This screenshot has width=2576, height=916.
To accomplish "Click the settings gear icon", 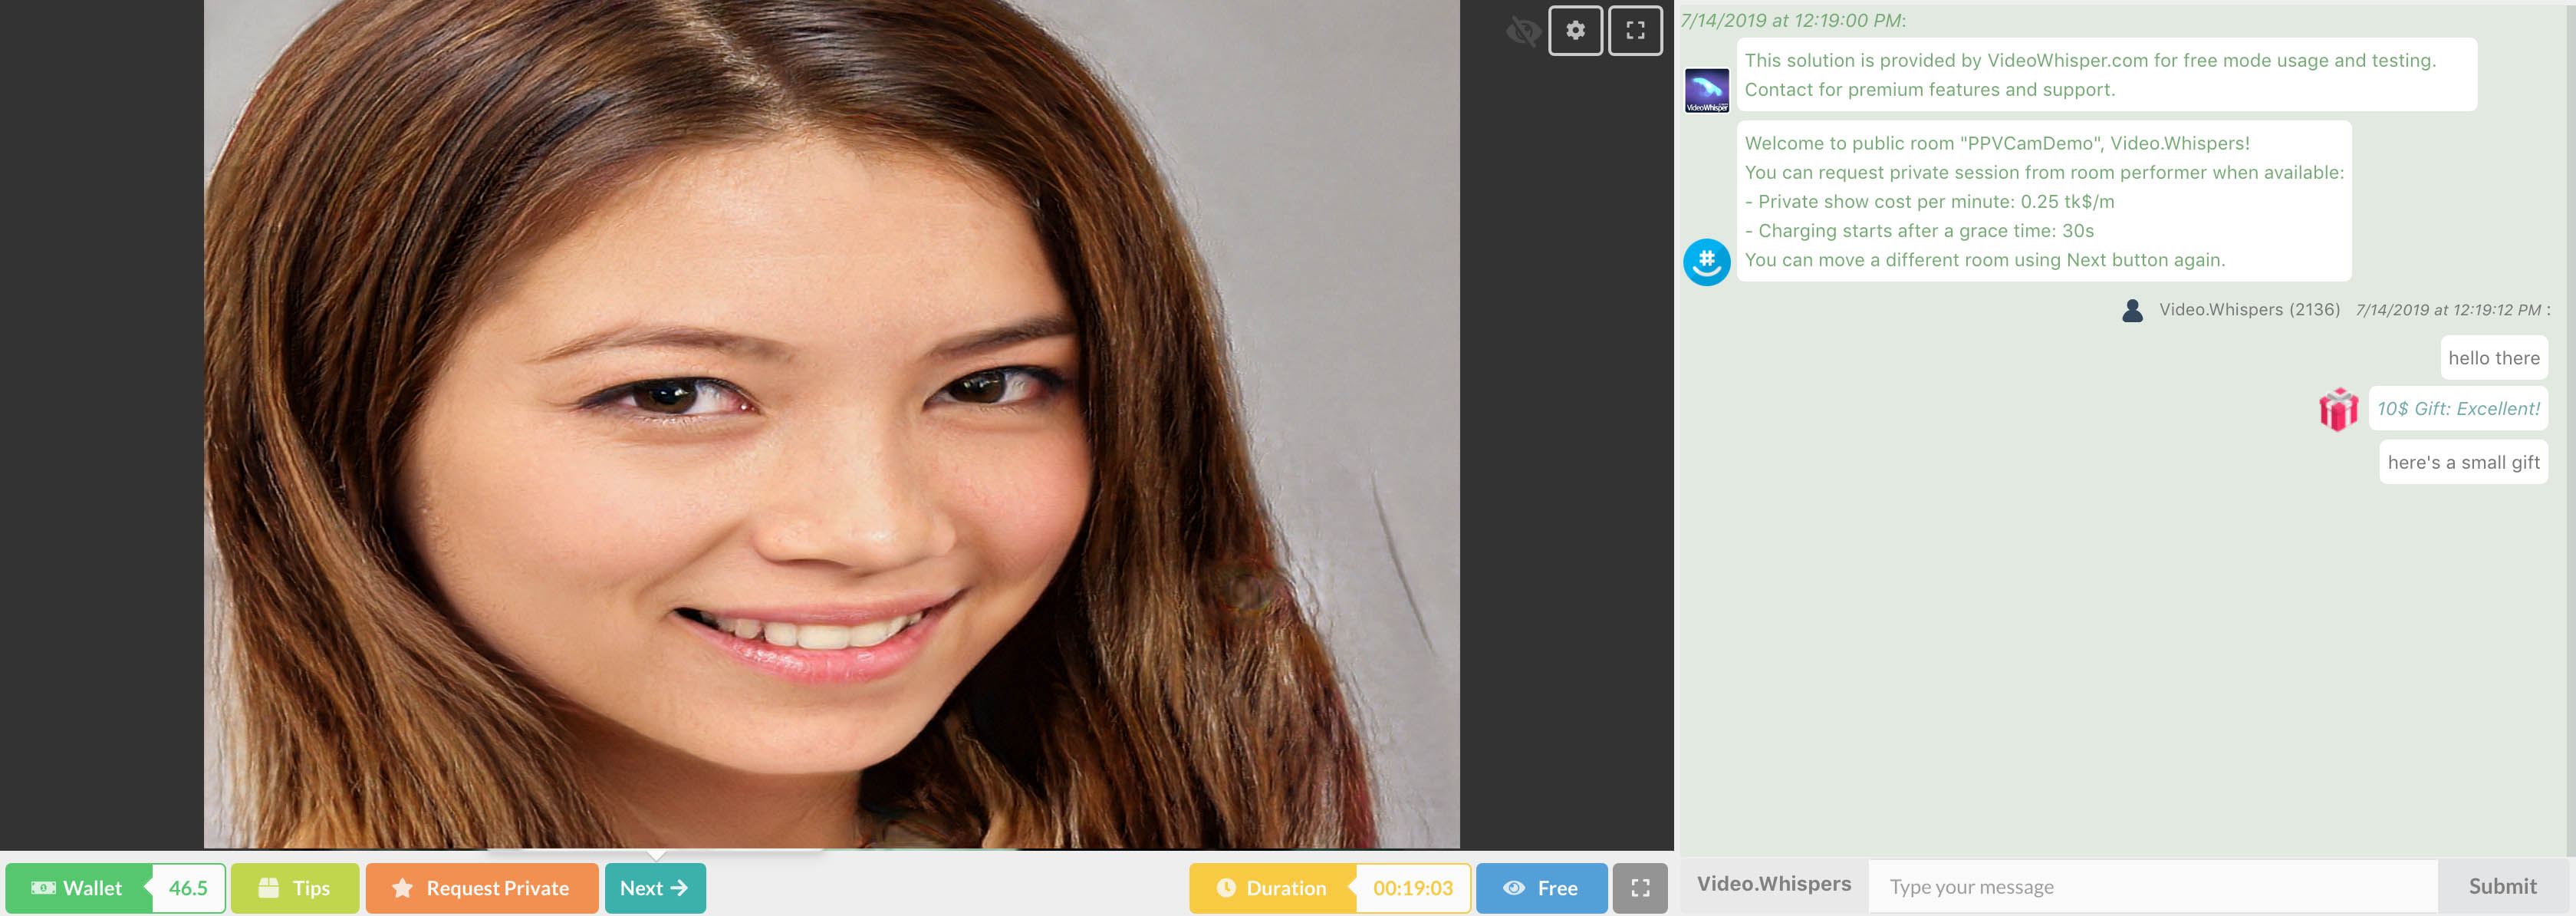I will click(x=1574, y=30).
